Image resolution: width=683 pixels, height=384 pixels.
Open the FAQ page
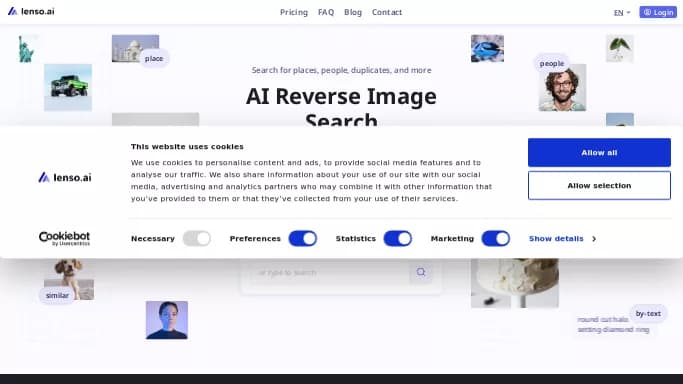tap(326, 12)
